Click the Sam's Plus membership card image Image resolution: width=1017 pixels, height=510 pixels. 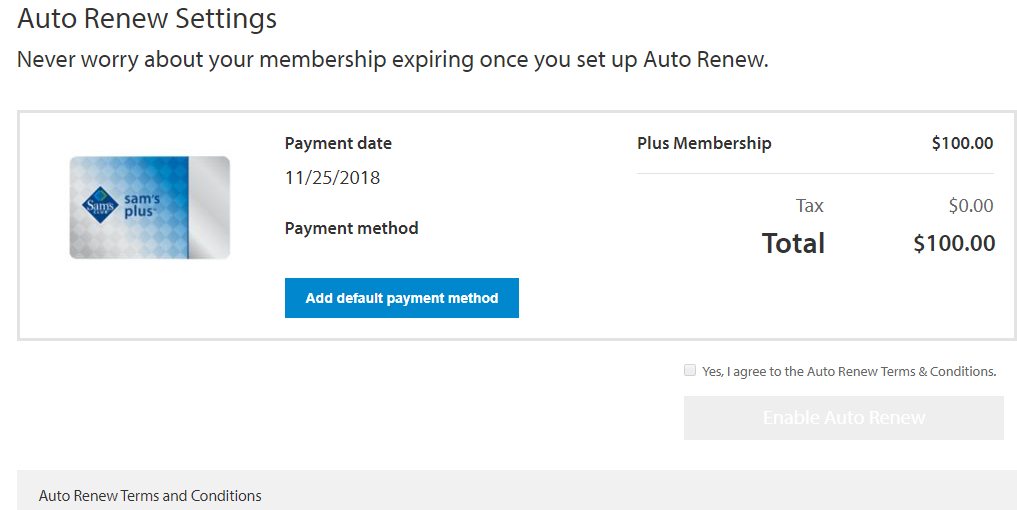point(149,208)
